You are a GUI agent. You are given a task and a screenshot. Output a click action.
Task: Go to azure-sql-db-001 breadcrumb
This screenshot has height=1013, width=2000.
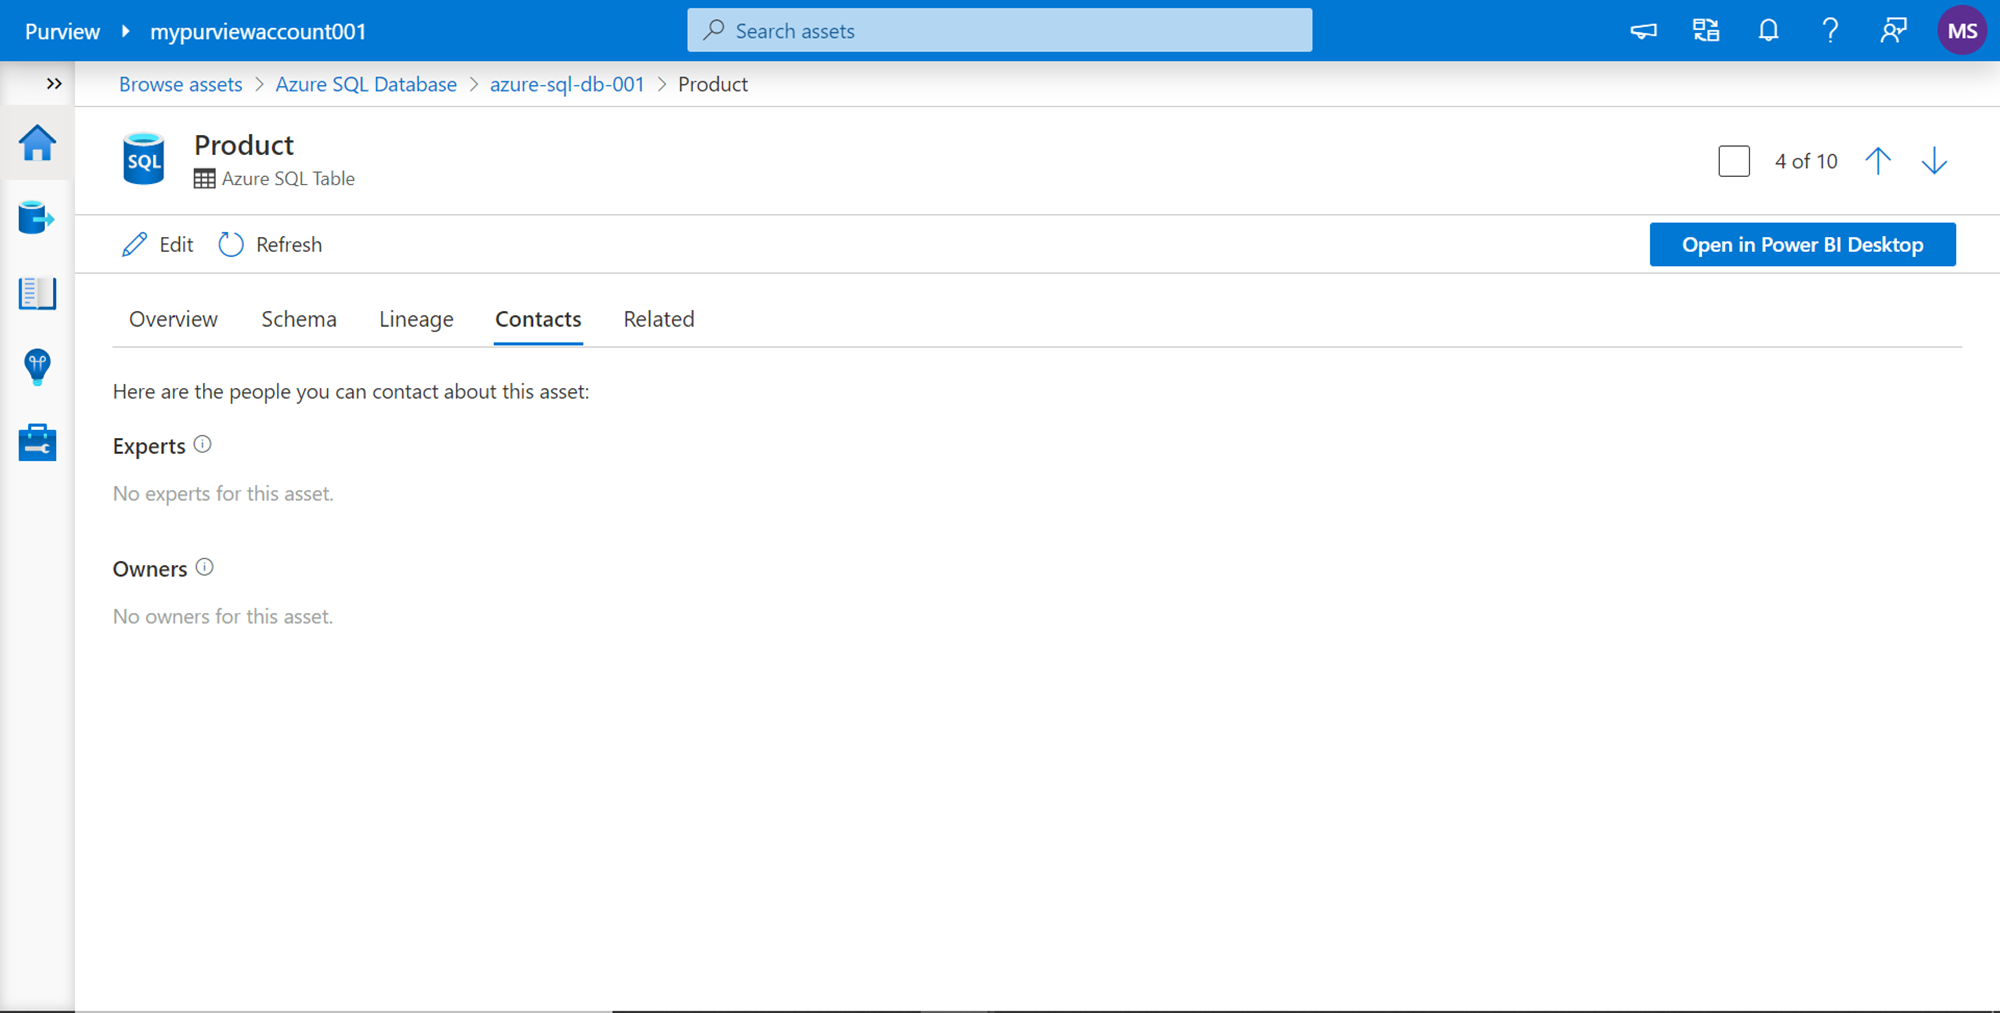[567, 84]
